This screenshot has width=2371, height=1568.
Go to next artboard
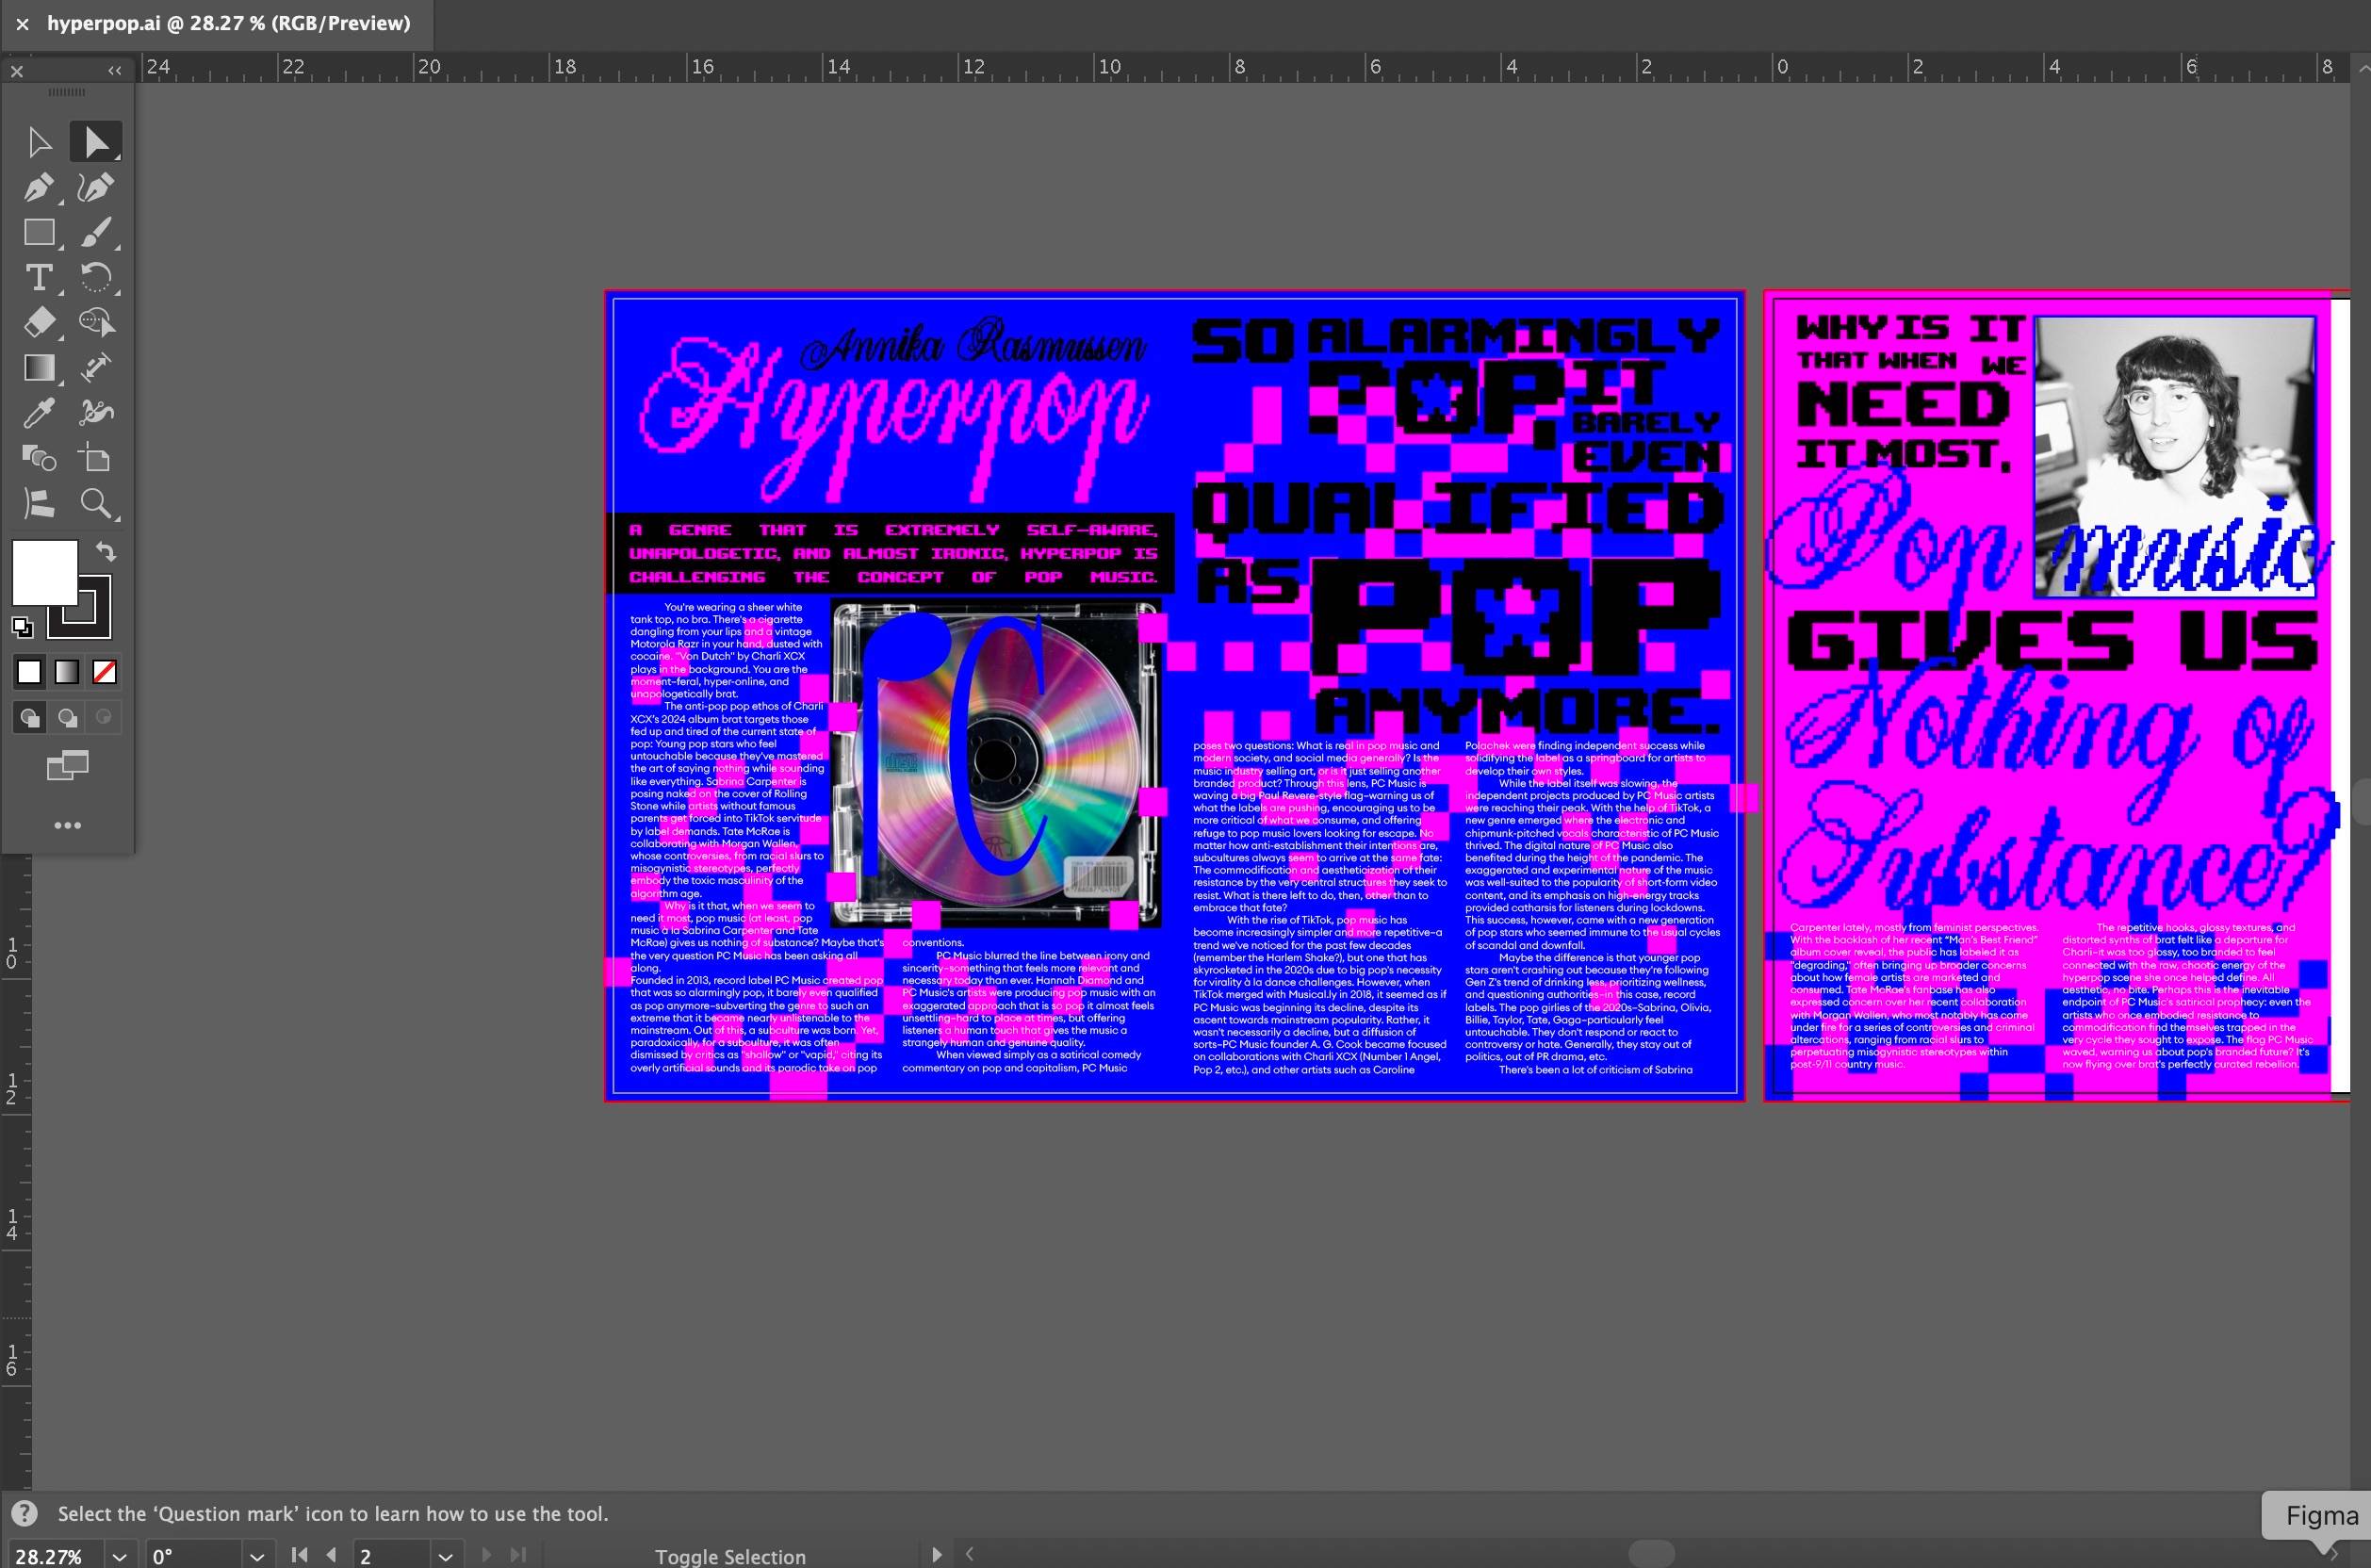pos(486,1555)
